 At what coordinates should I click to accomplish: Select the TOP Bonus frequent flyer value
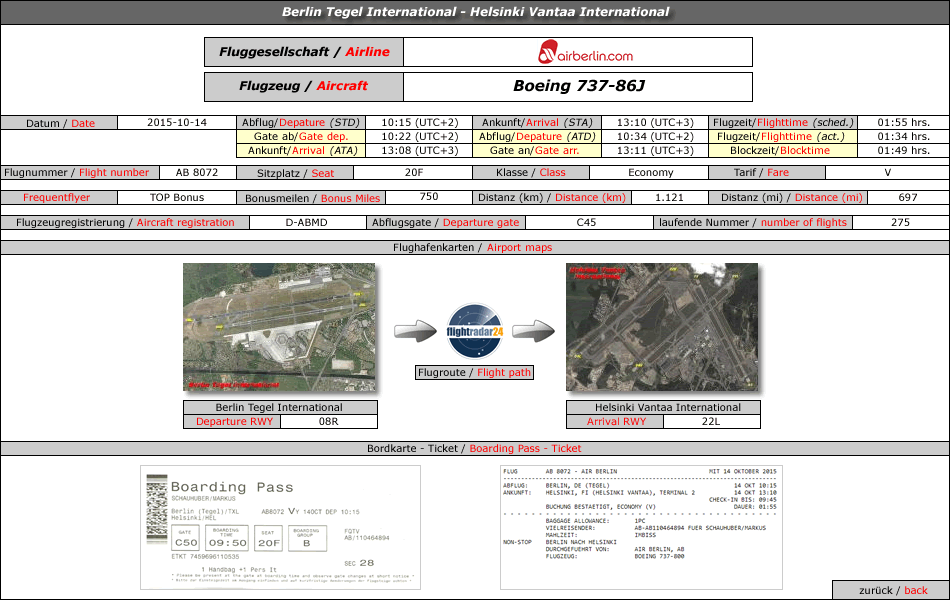(x=177, y=197)
